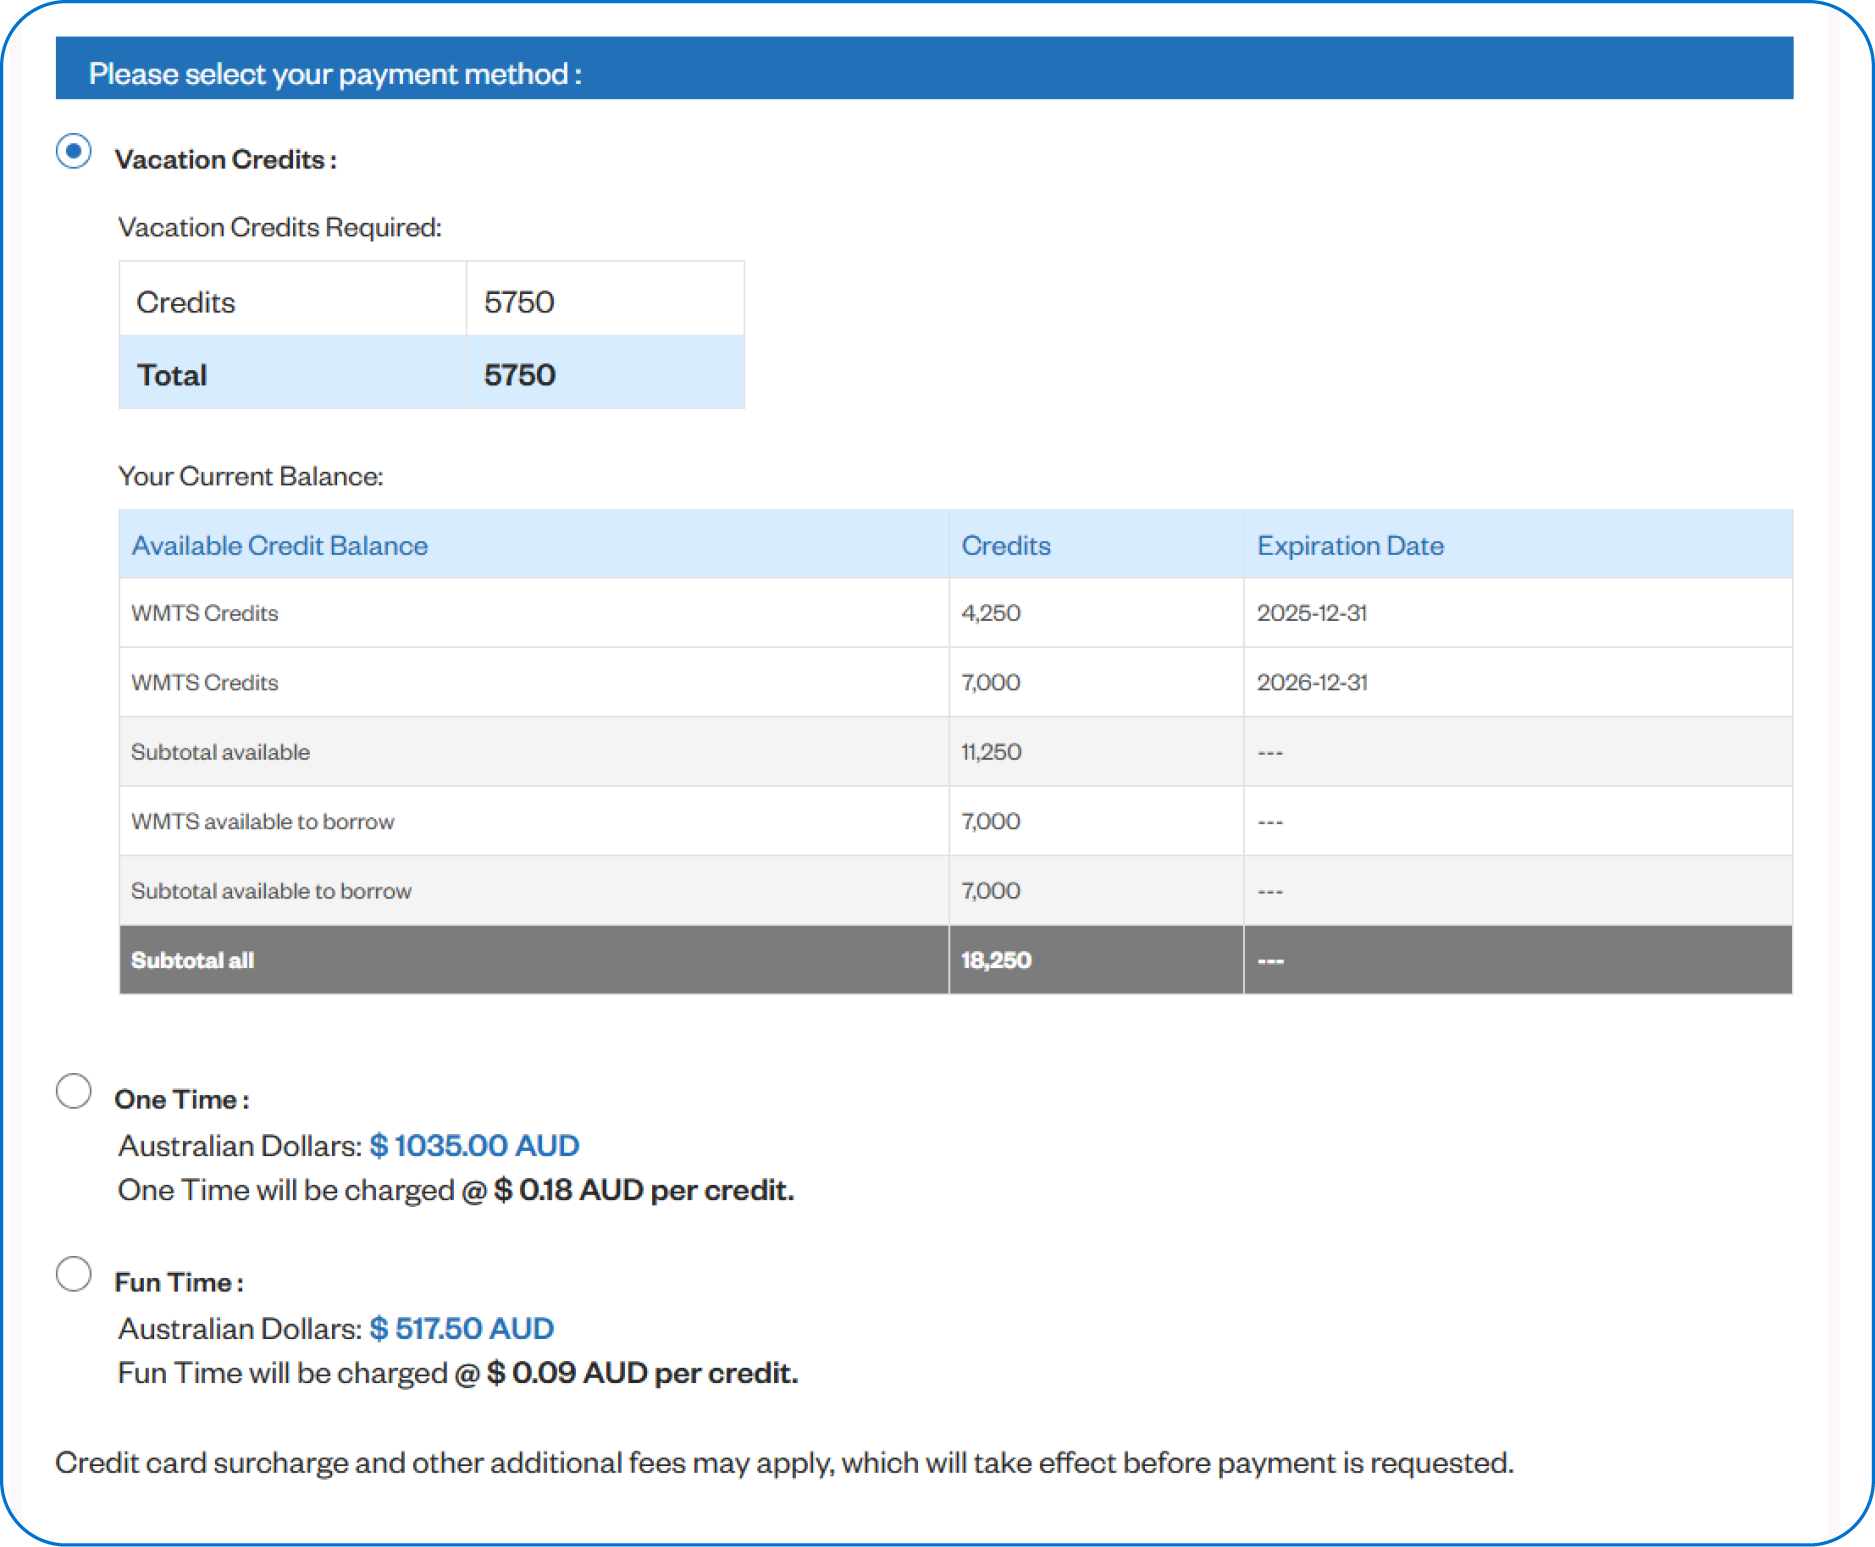1875x1547 pixels.
Task: Select the Fun Time payment option
Action: [x=72, y=1274]
